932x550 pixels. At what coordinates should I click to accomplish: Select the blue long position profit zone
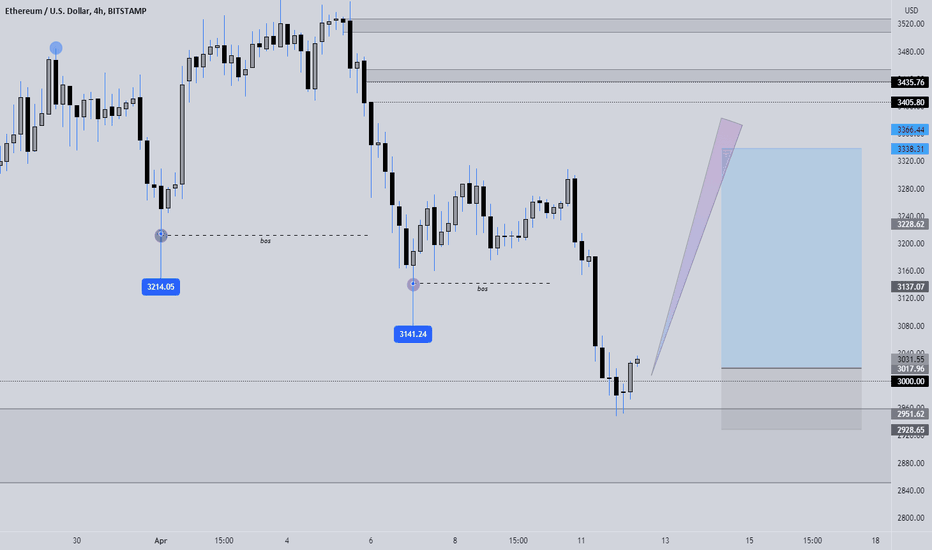(791, 257)
